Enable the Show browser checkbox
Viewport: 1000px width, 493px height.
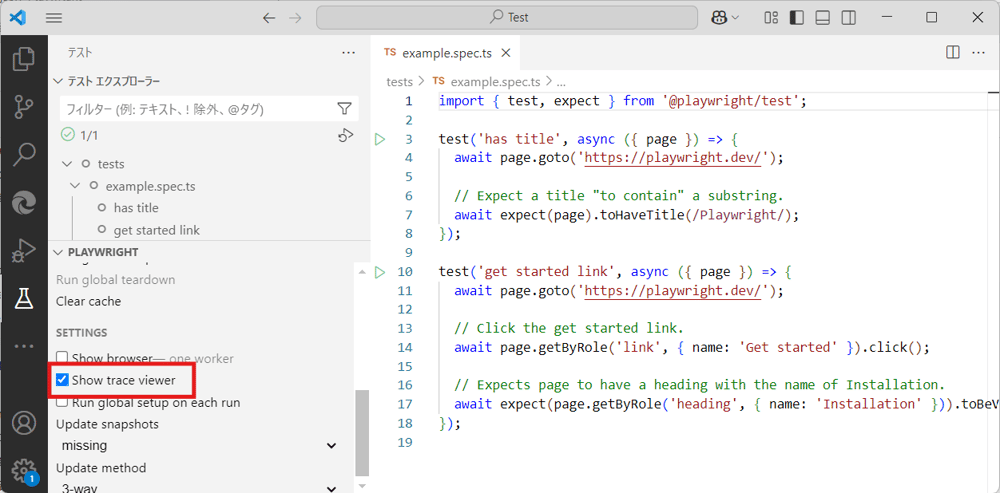[62, 358]
